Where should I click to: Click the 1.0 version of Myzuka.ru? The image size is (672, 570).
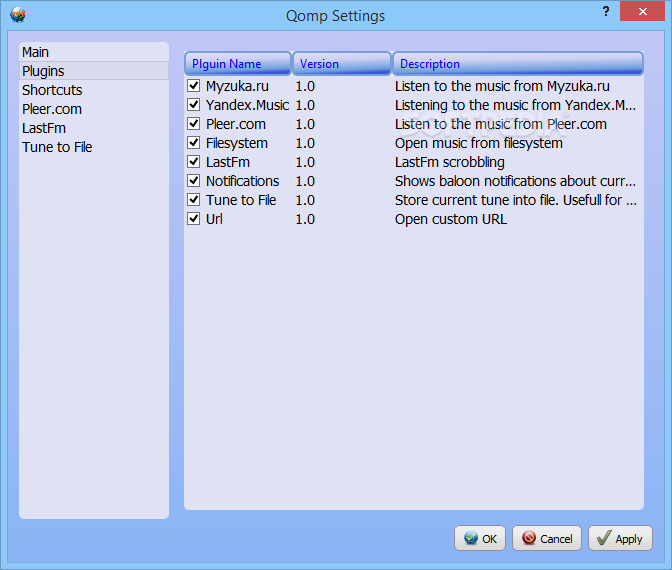click(305, 86)
